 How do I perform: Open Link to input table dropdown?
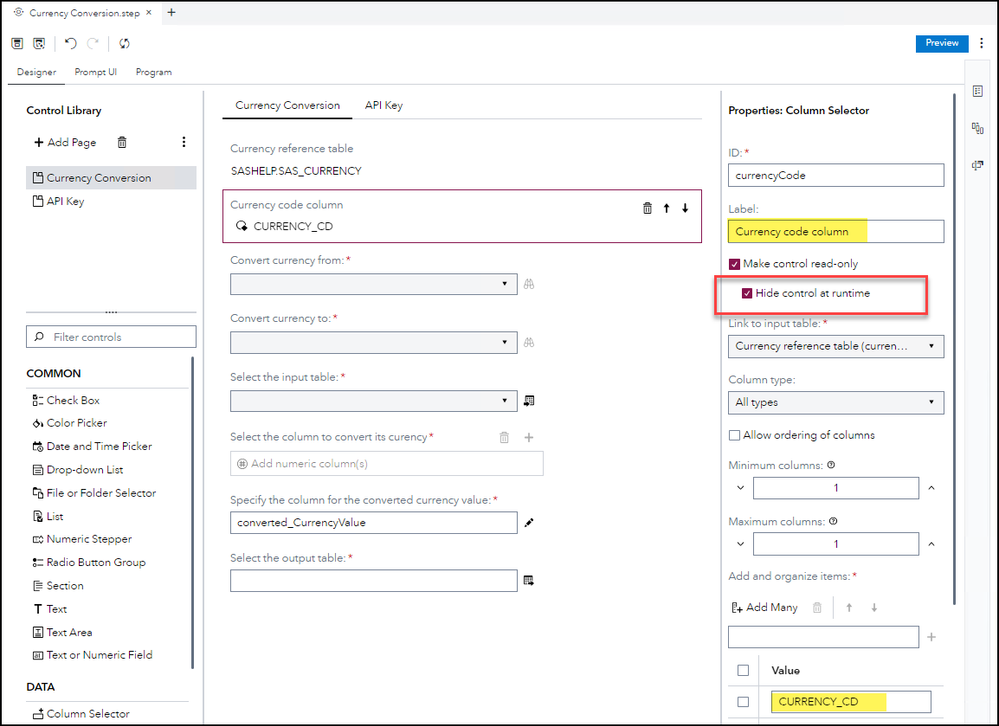[836, 346]
